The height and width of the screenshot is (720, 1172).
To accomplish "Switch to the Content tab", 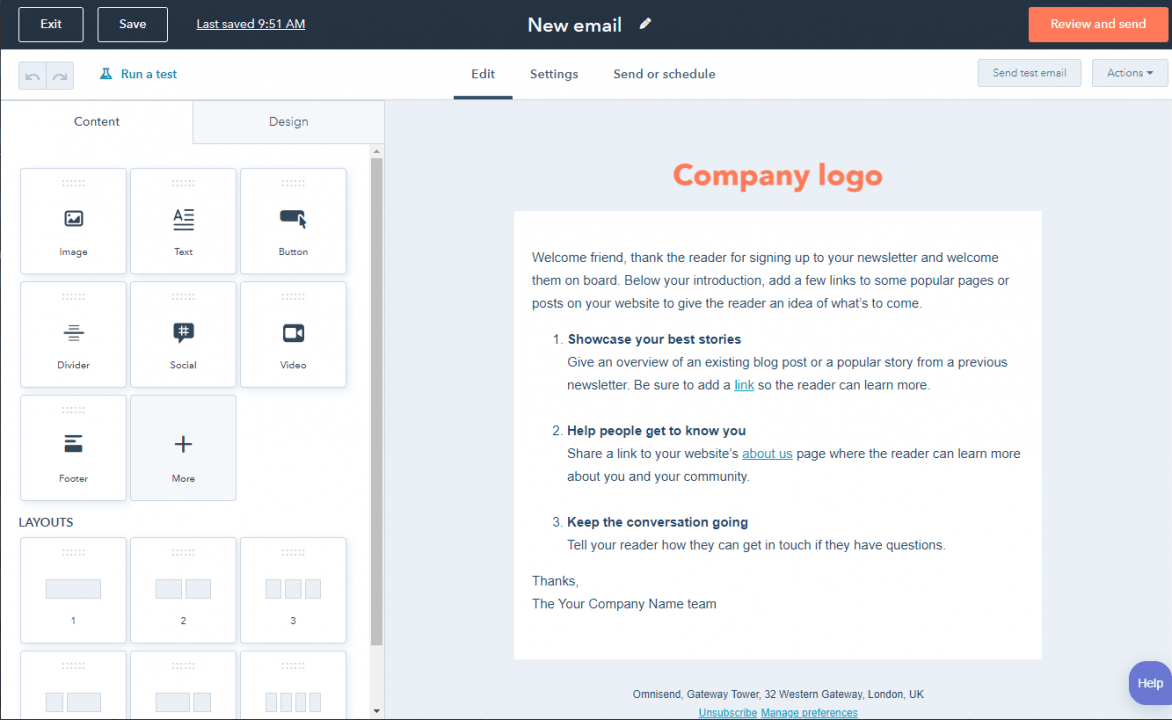I will (96, 121).
